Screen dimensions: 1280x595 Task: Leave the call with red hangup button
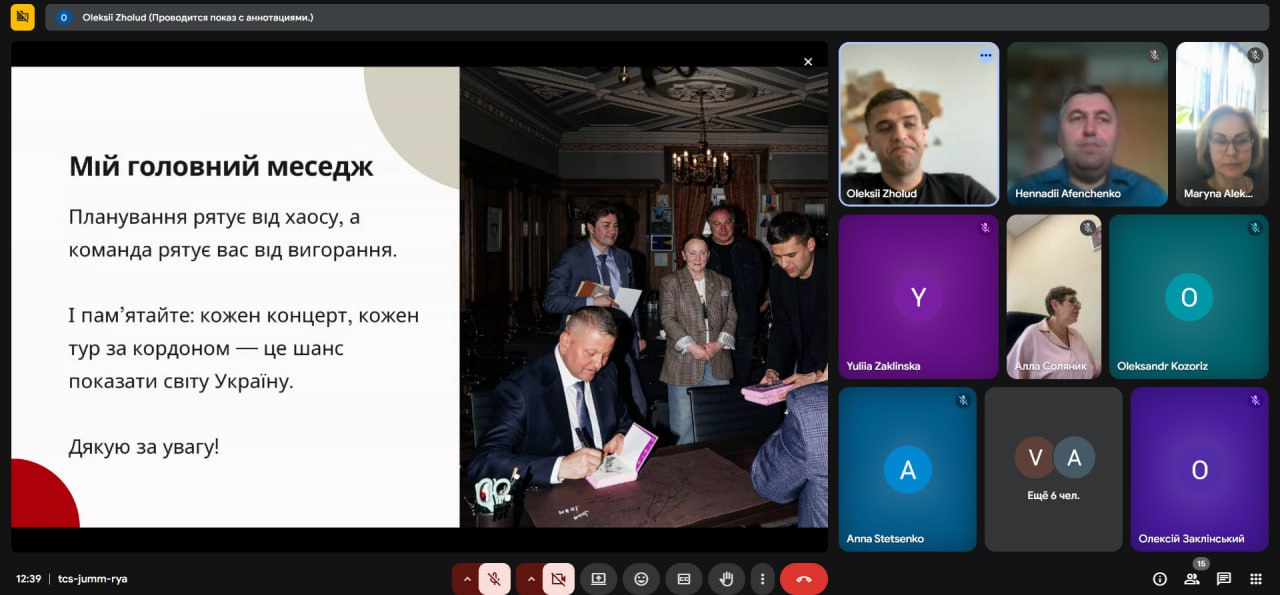tap(803, 579)
